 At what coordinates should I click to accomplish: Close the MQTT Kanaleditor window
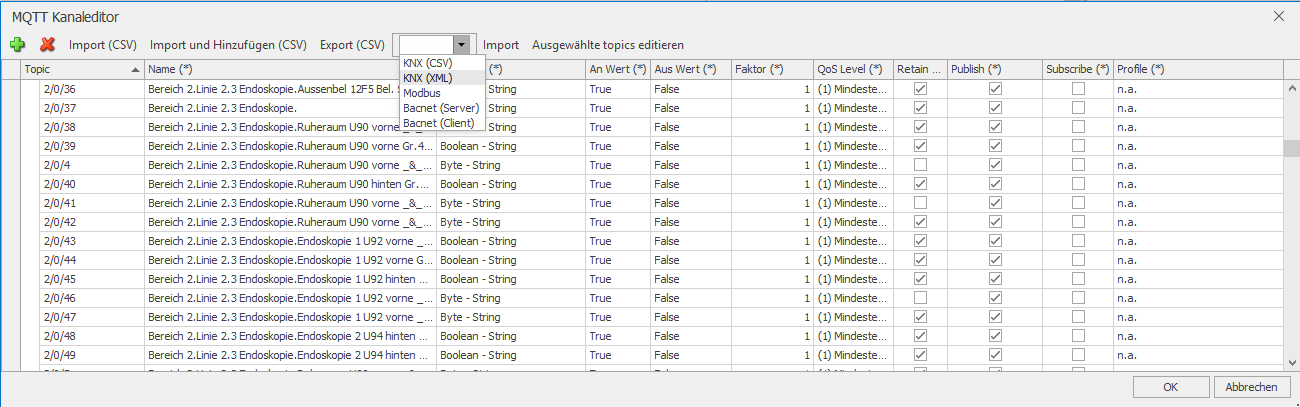click(x=1279, y=15)
